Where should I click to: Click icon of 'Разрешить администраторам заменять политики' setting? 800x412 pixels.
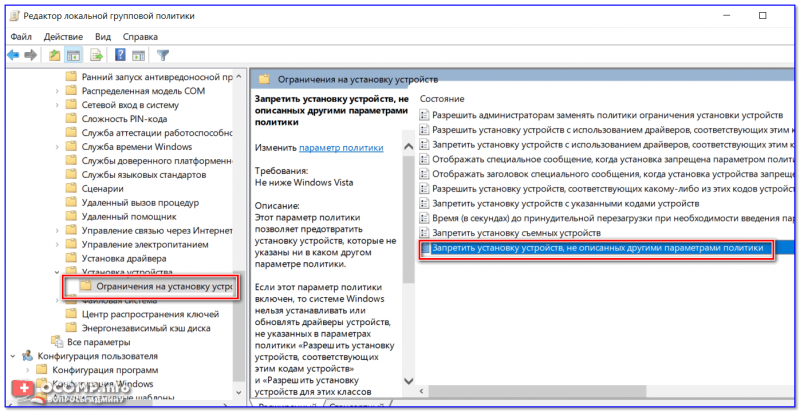424,115
